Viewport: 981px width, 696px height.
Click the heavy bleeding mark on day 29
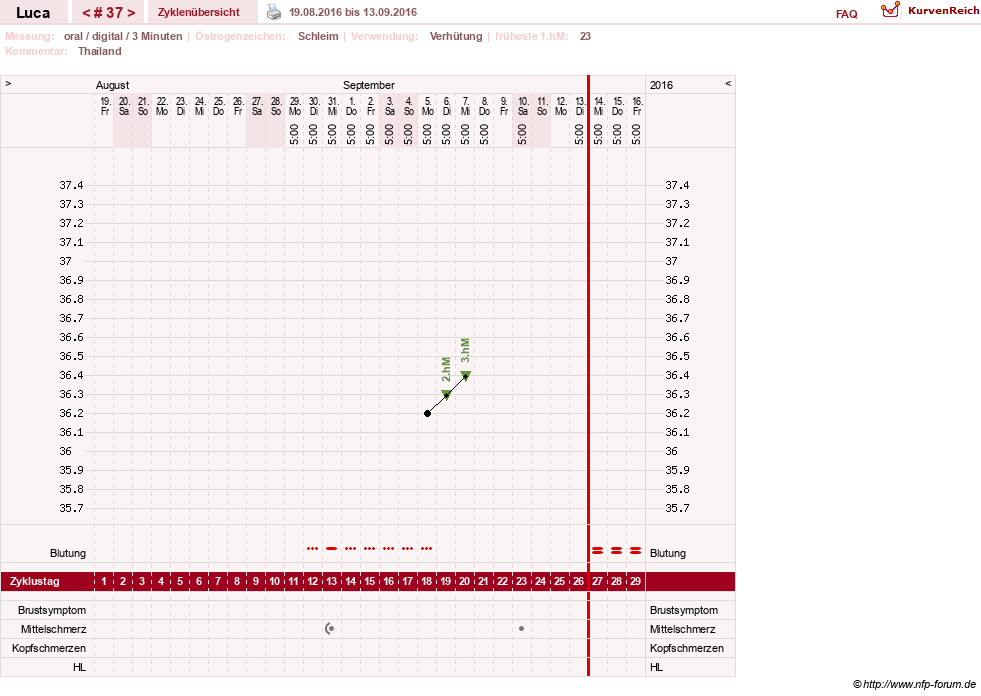point(636,550)
